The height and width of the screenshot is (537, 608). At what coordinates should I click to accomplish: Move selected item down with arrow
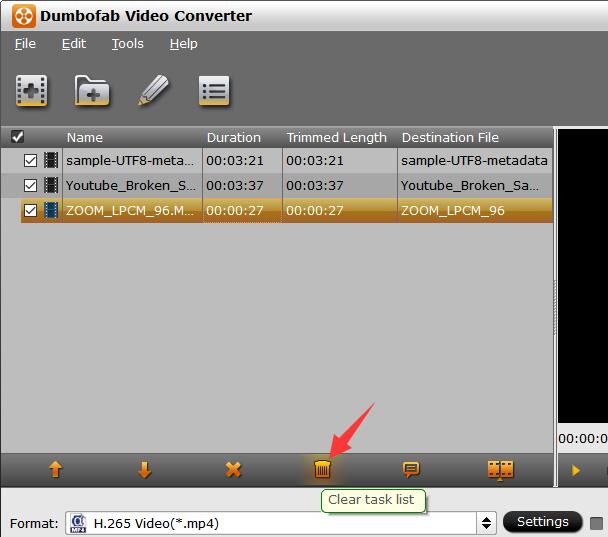click(x=144, y=469)
